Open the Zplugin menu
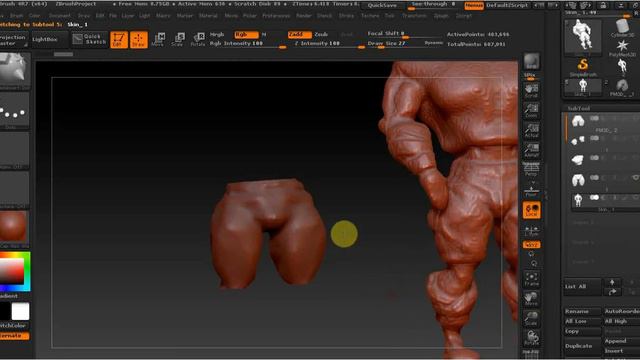This screenshot has height=360, width=640. pyautogui.click(x=441, y=16)
